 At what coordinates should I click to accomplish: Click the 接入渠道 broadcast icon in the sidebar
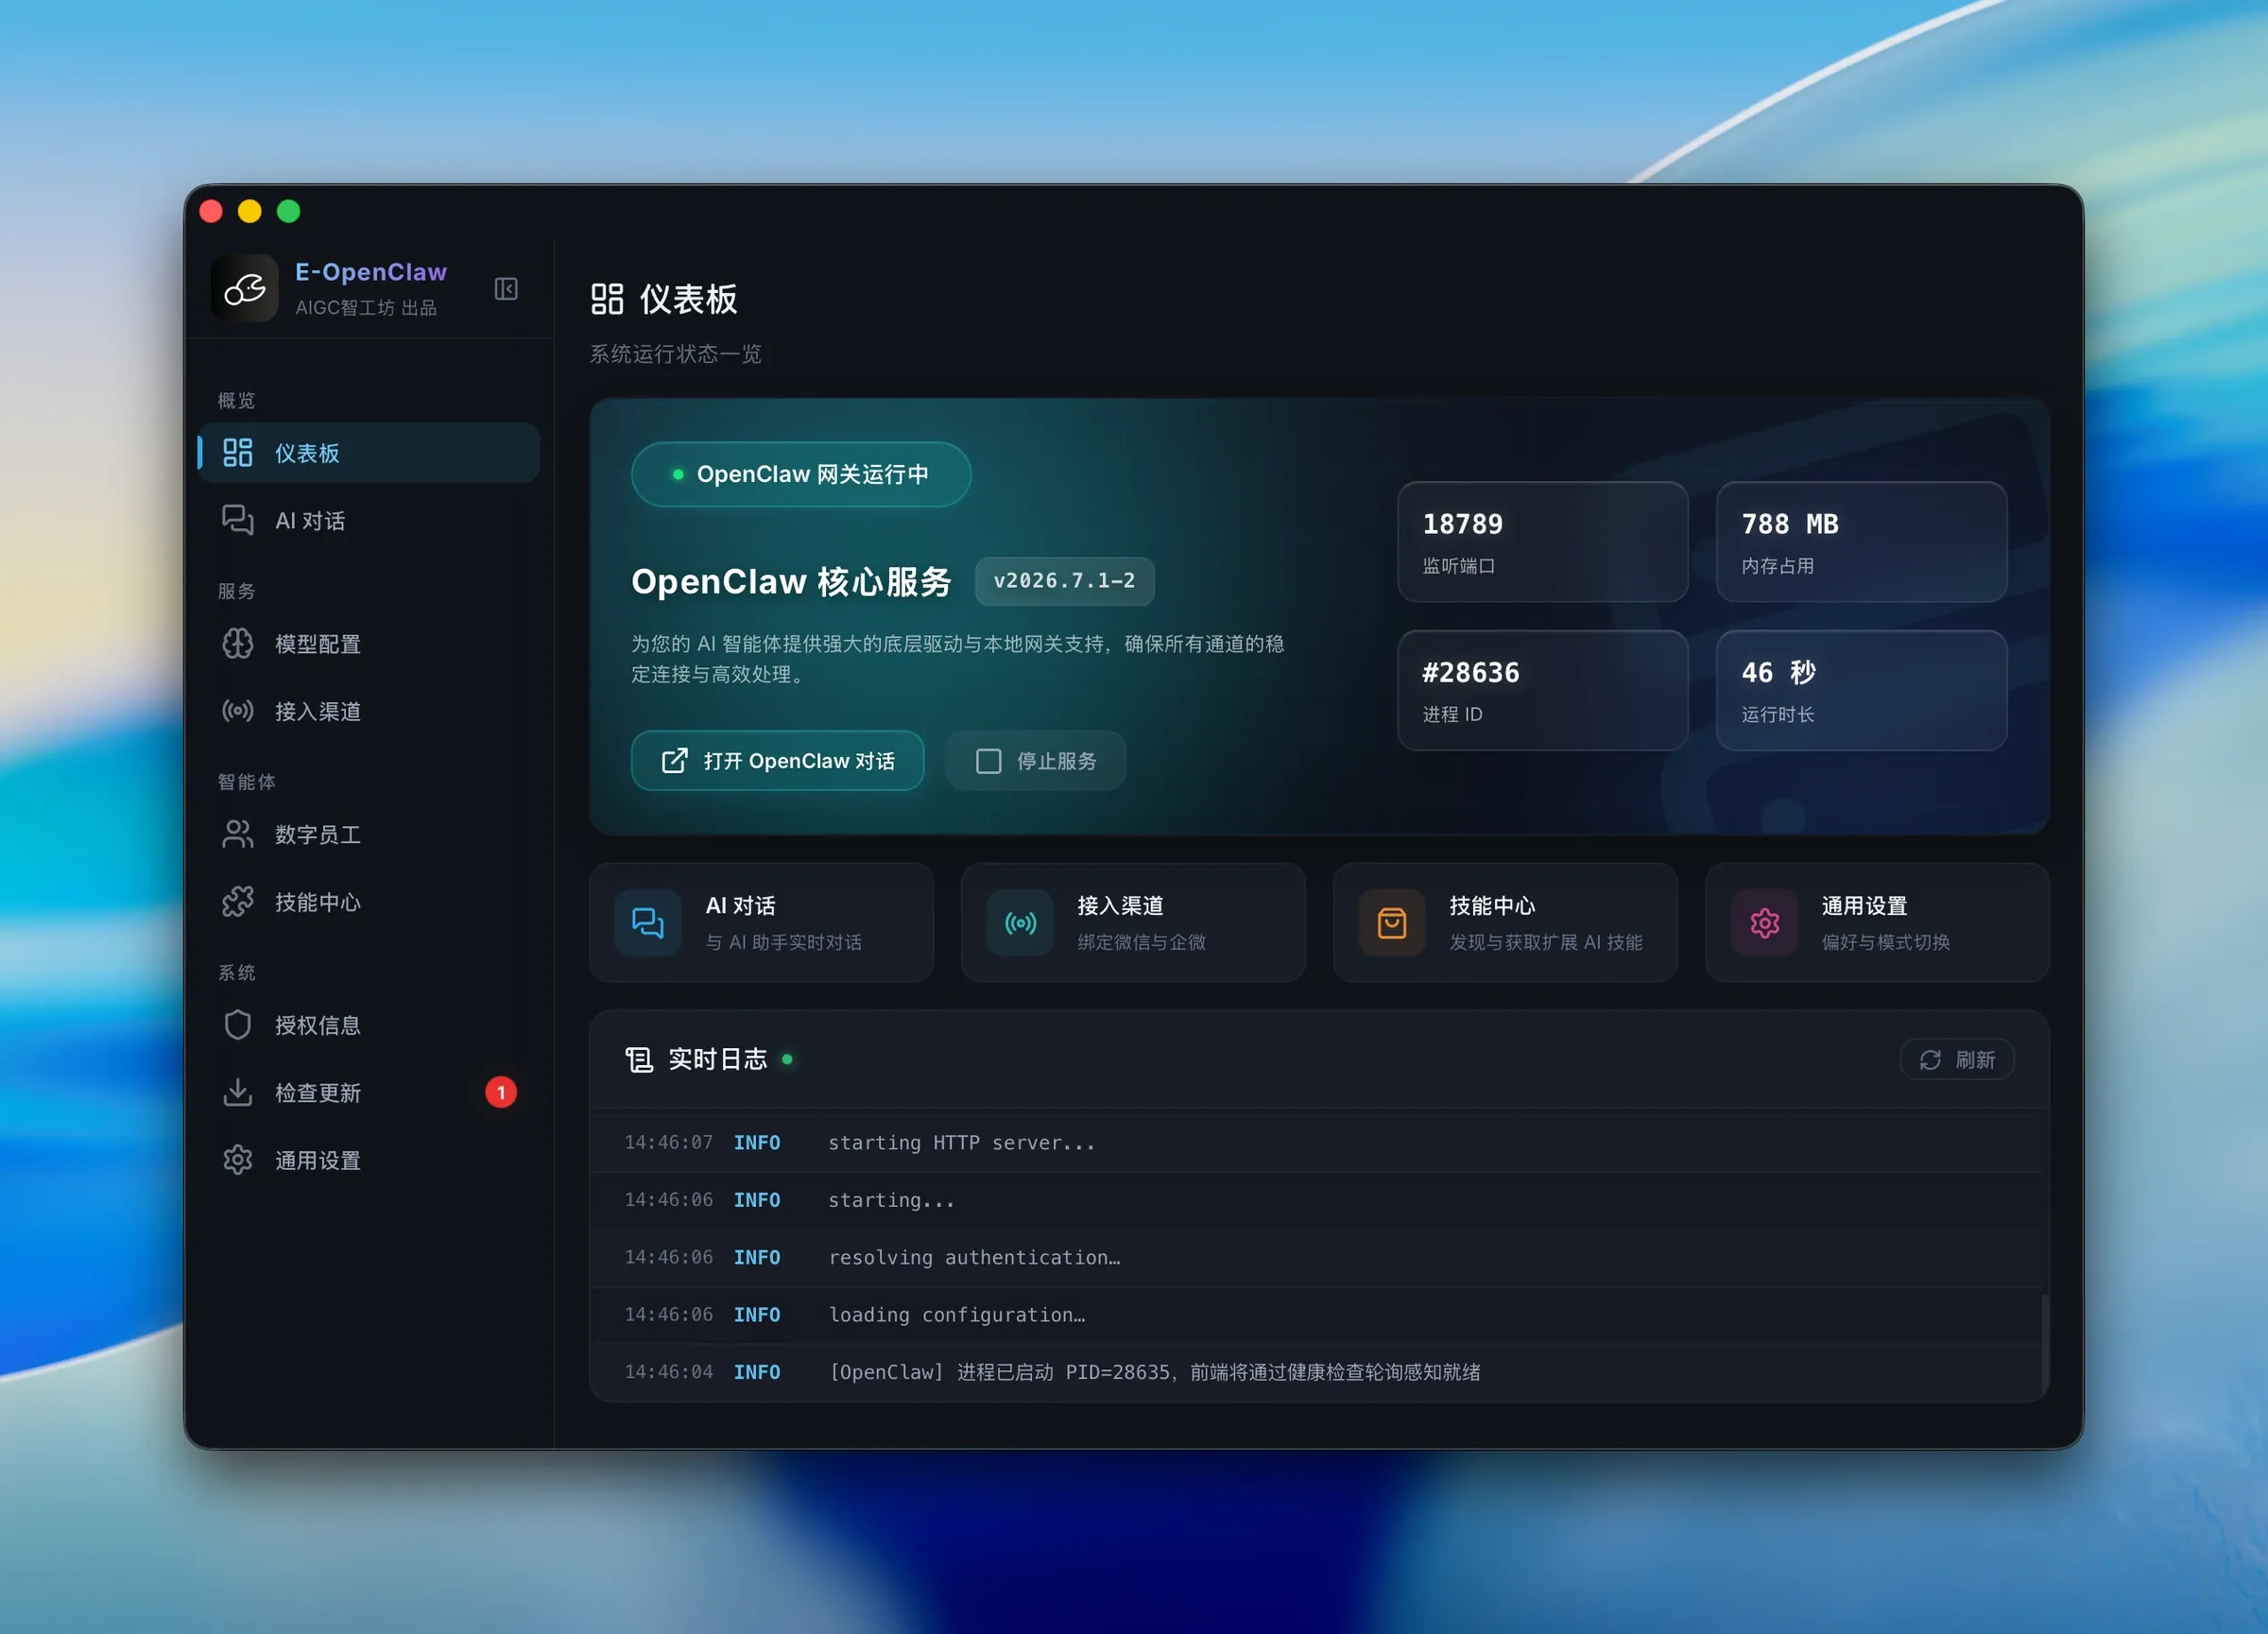tap(237, 711)
